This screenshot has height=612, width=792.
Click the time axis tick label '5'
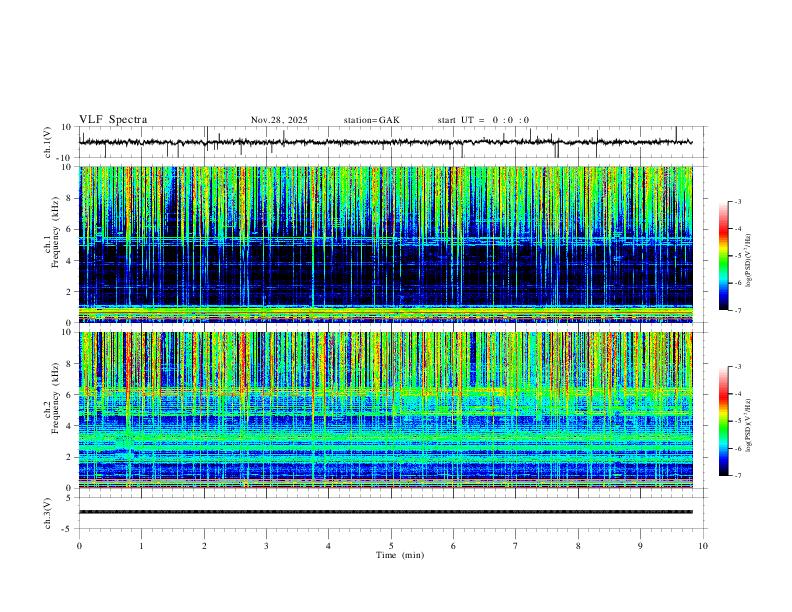pyautogui.click(x=391, y=546)
